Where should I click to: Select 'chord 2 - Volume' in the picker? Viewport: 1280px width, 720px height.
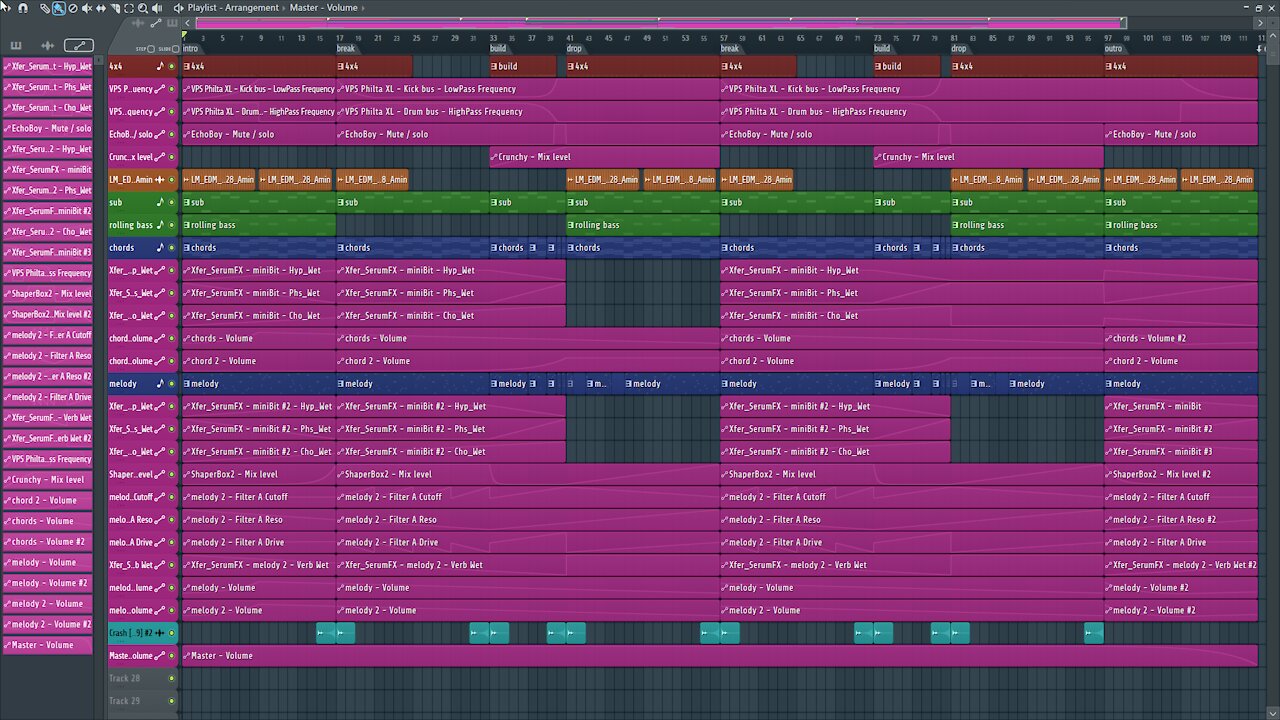48,500
